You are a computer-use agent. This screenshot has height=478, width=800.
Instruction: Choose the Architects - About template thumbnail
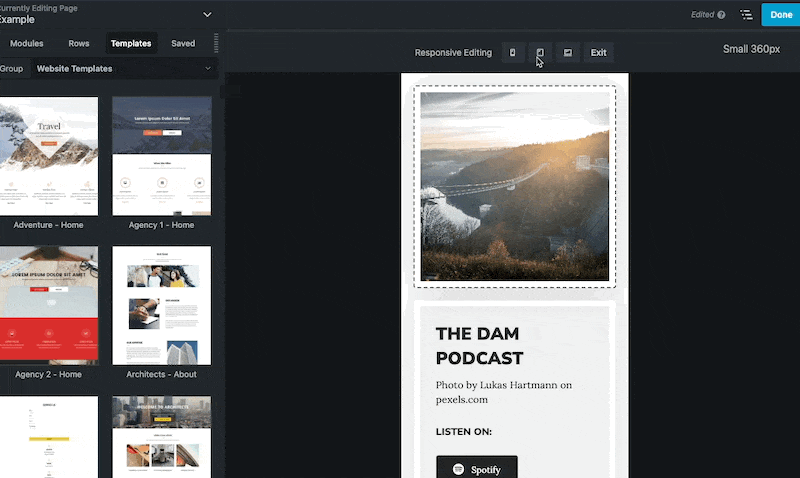162,305
